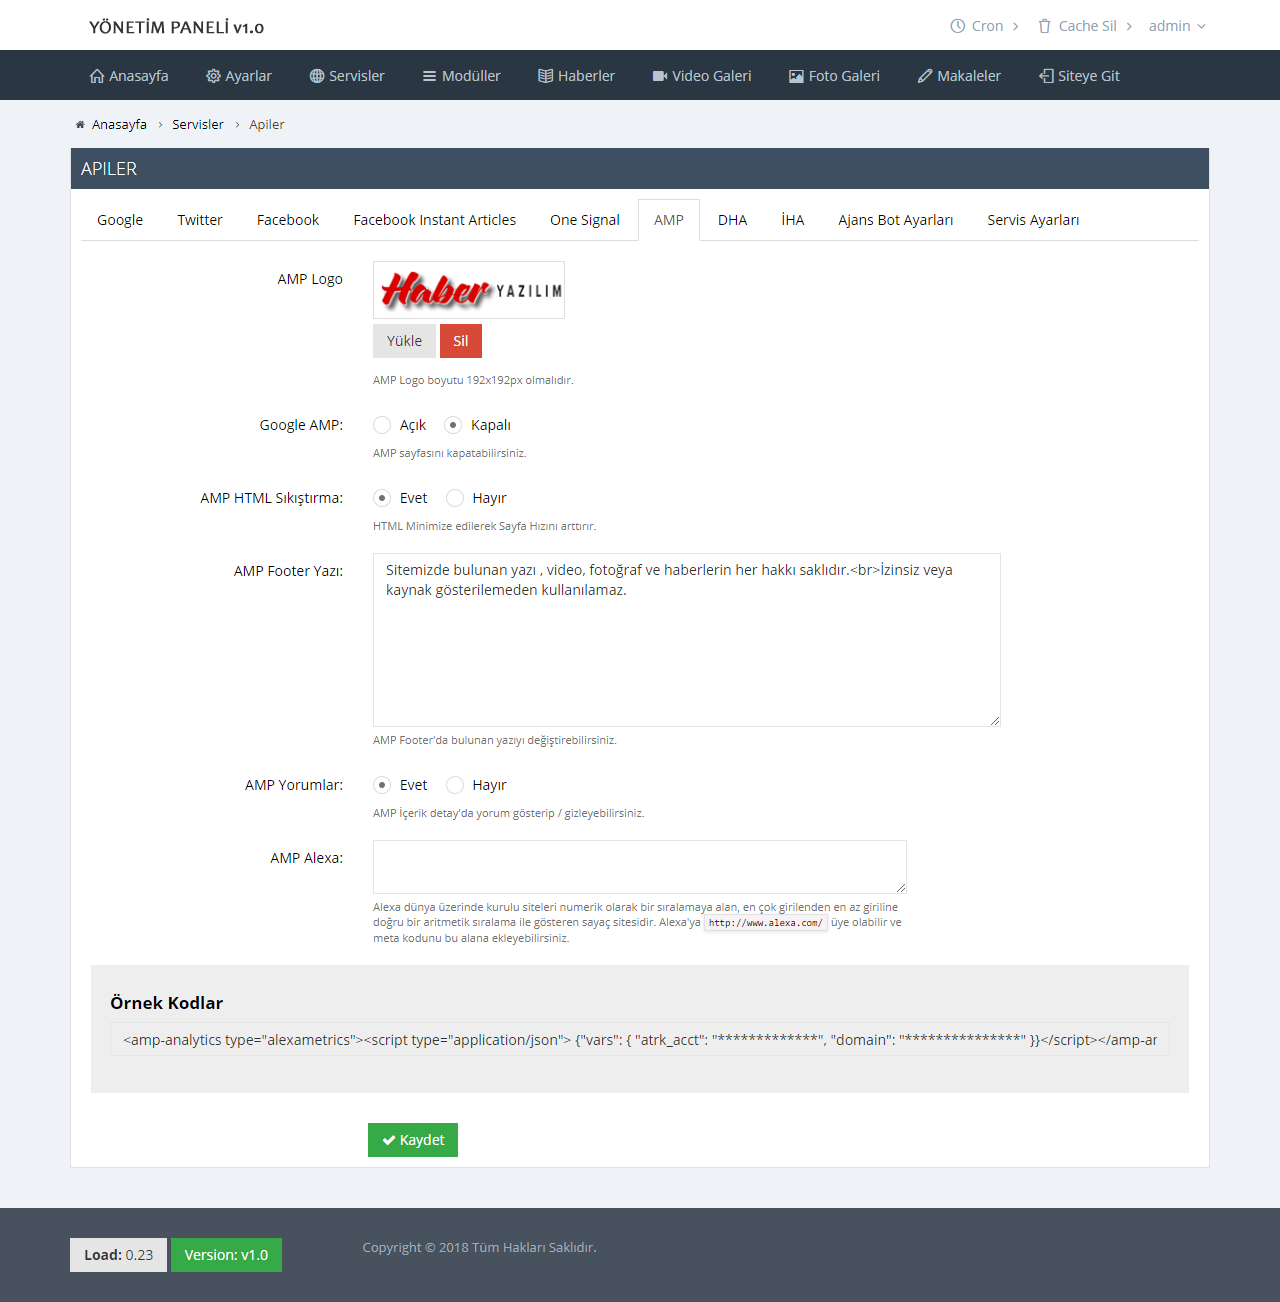Screen dimensions: 1280x1302
Task: Choose Hayır for AMP HTML Sıkıştırma
Action: [x=455, y=498]
